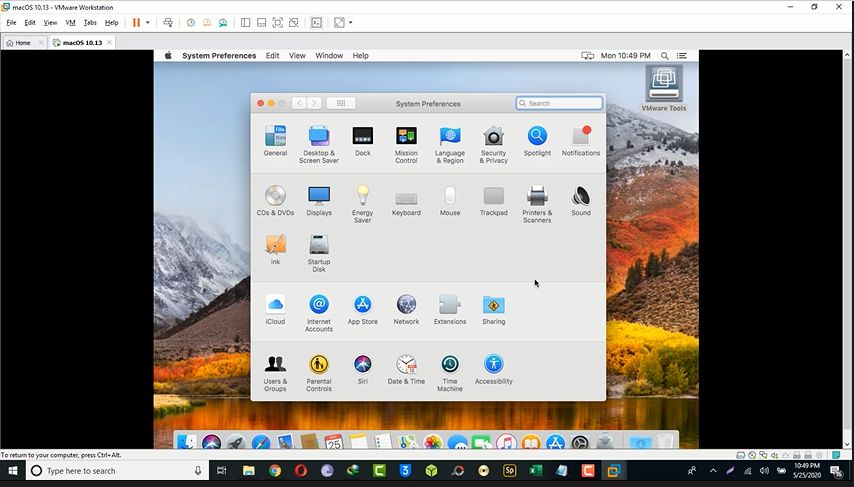Open CDs & DVDs preferences

pyautogui.click(x=275, y=200)
